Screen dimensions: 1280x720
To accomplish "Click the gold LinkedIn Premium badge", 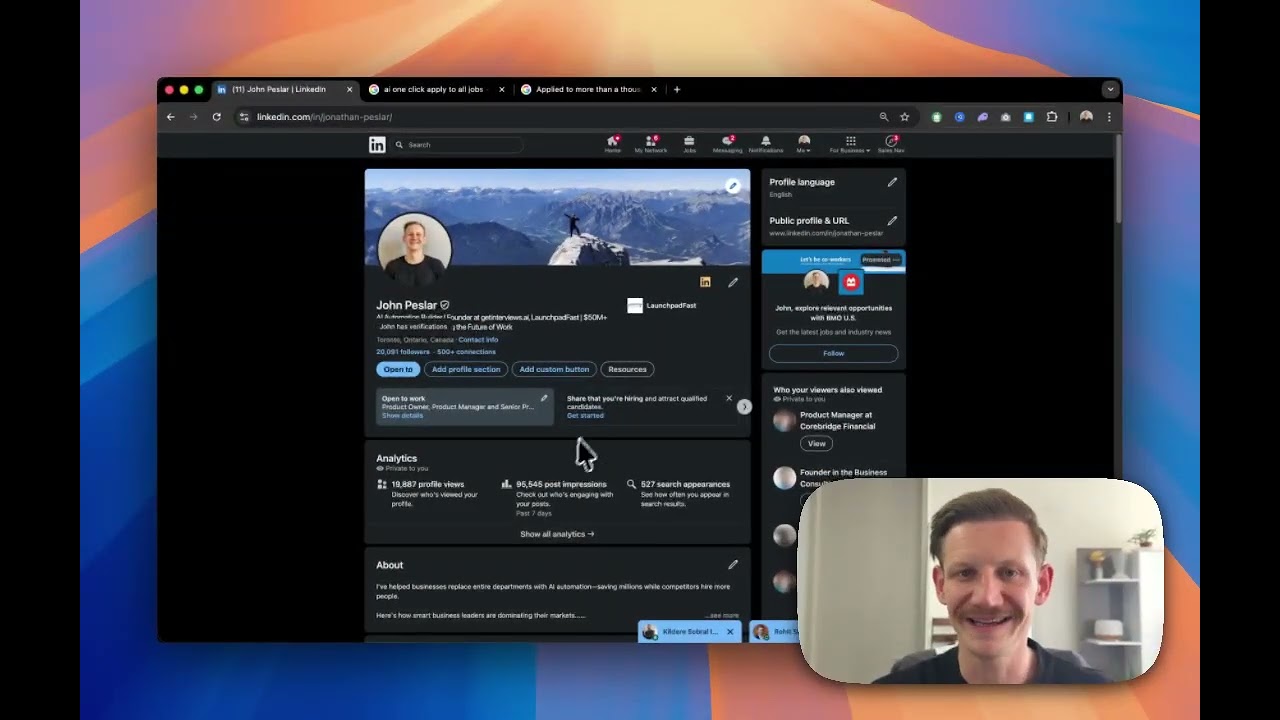I will pyautogui.click(x=705, y=282).
